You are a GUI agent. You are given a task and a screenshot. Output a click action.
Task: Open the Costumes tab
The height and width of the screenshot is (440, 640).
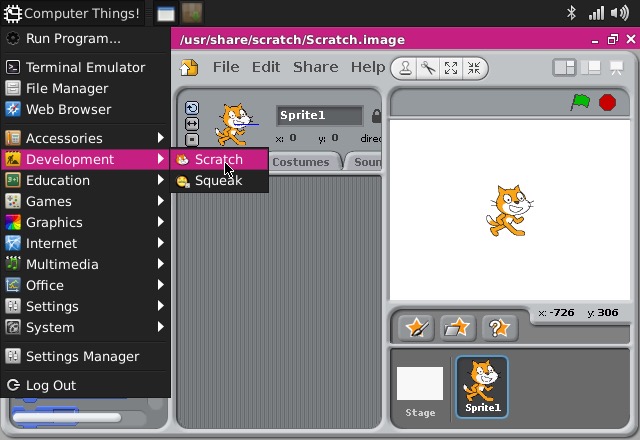[x=300, y=162]
